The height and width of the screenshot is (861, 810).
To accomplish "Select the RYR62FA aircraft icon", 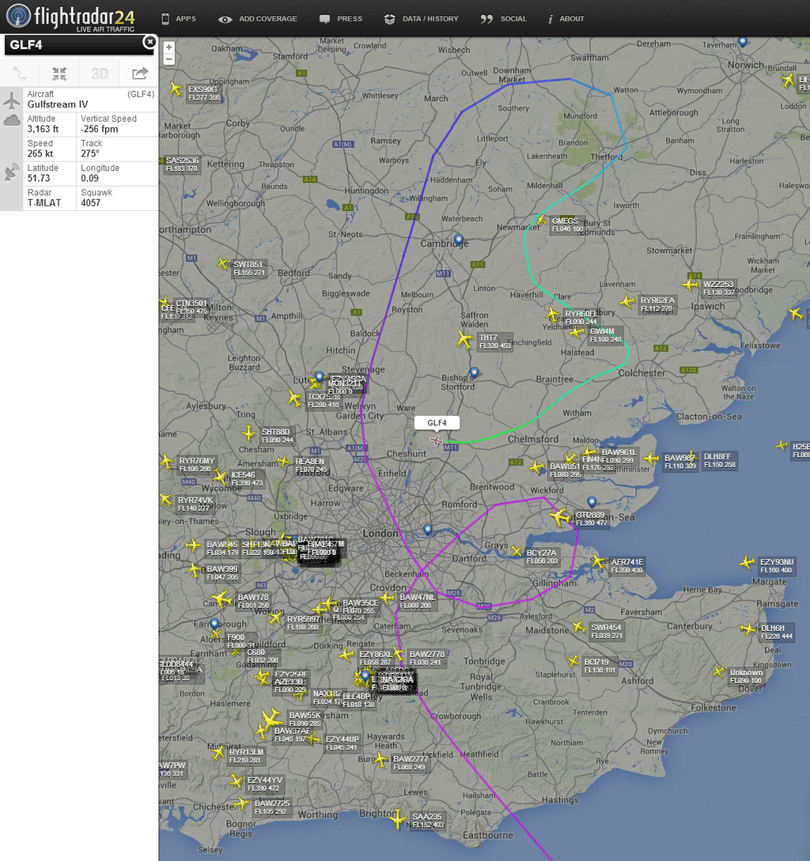I will [x=627, y=301].
